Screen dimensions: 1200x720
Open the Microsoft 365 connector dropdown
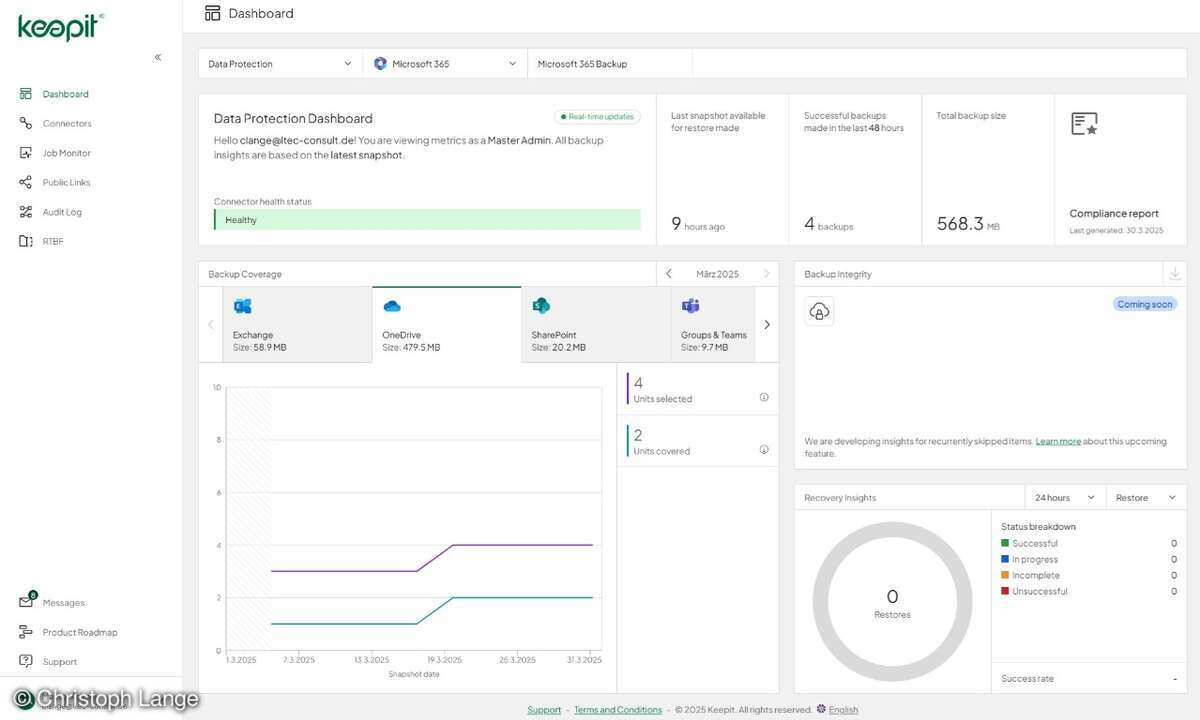(445, 64)
